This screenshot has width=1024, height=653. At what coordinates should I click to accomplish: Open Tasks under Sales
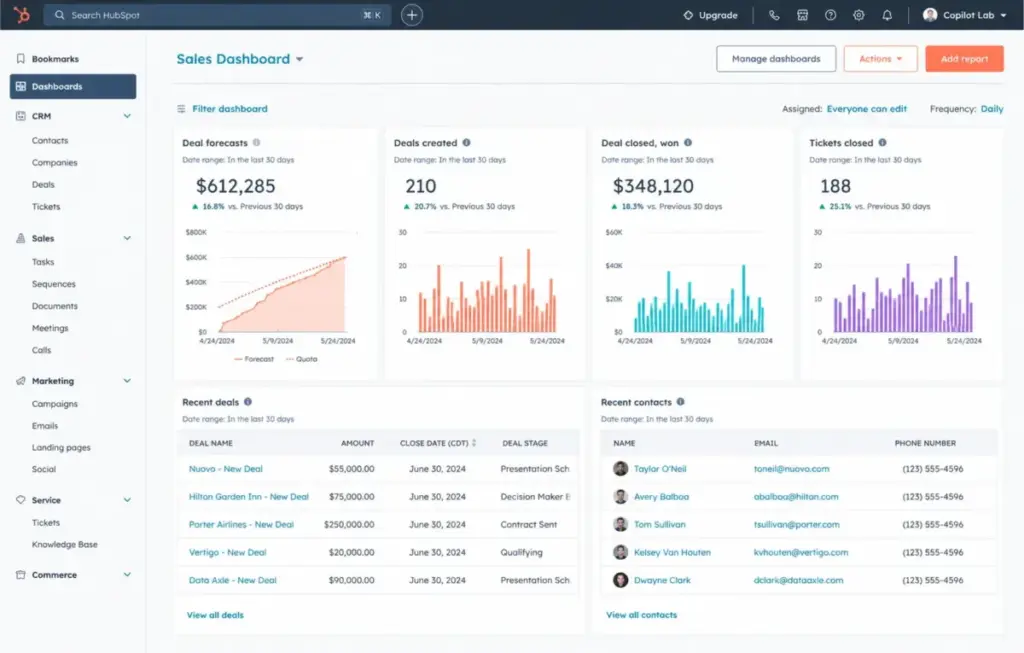(43, 262)
